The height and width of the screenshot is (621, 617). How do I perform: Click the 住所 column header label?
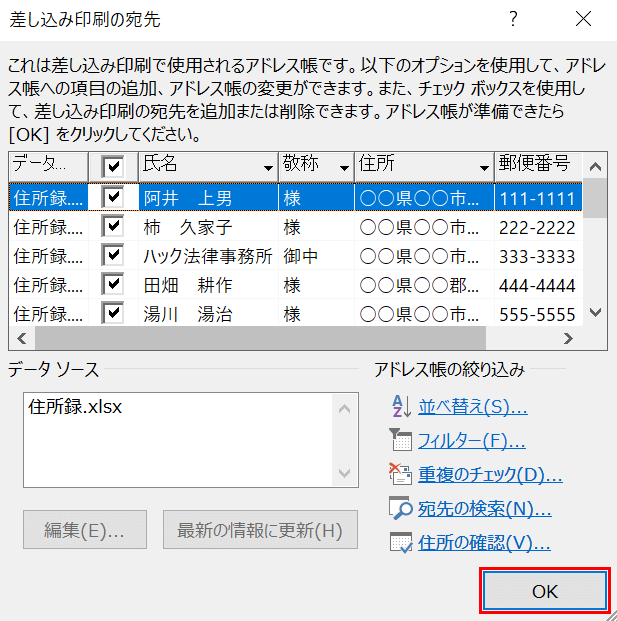point(377,163)
